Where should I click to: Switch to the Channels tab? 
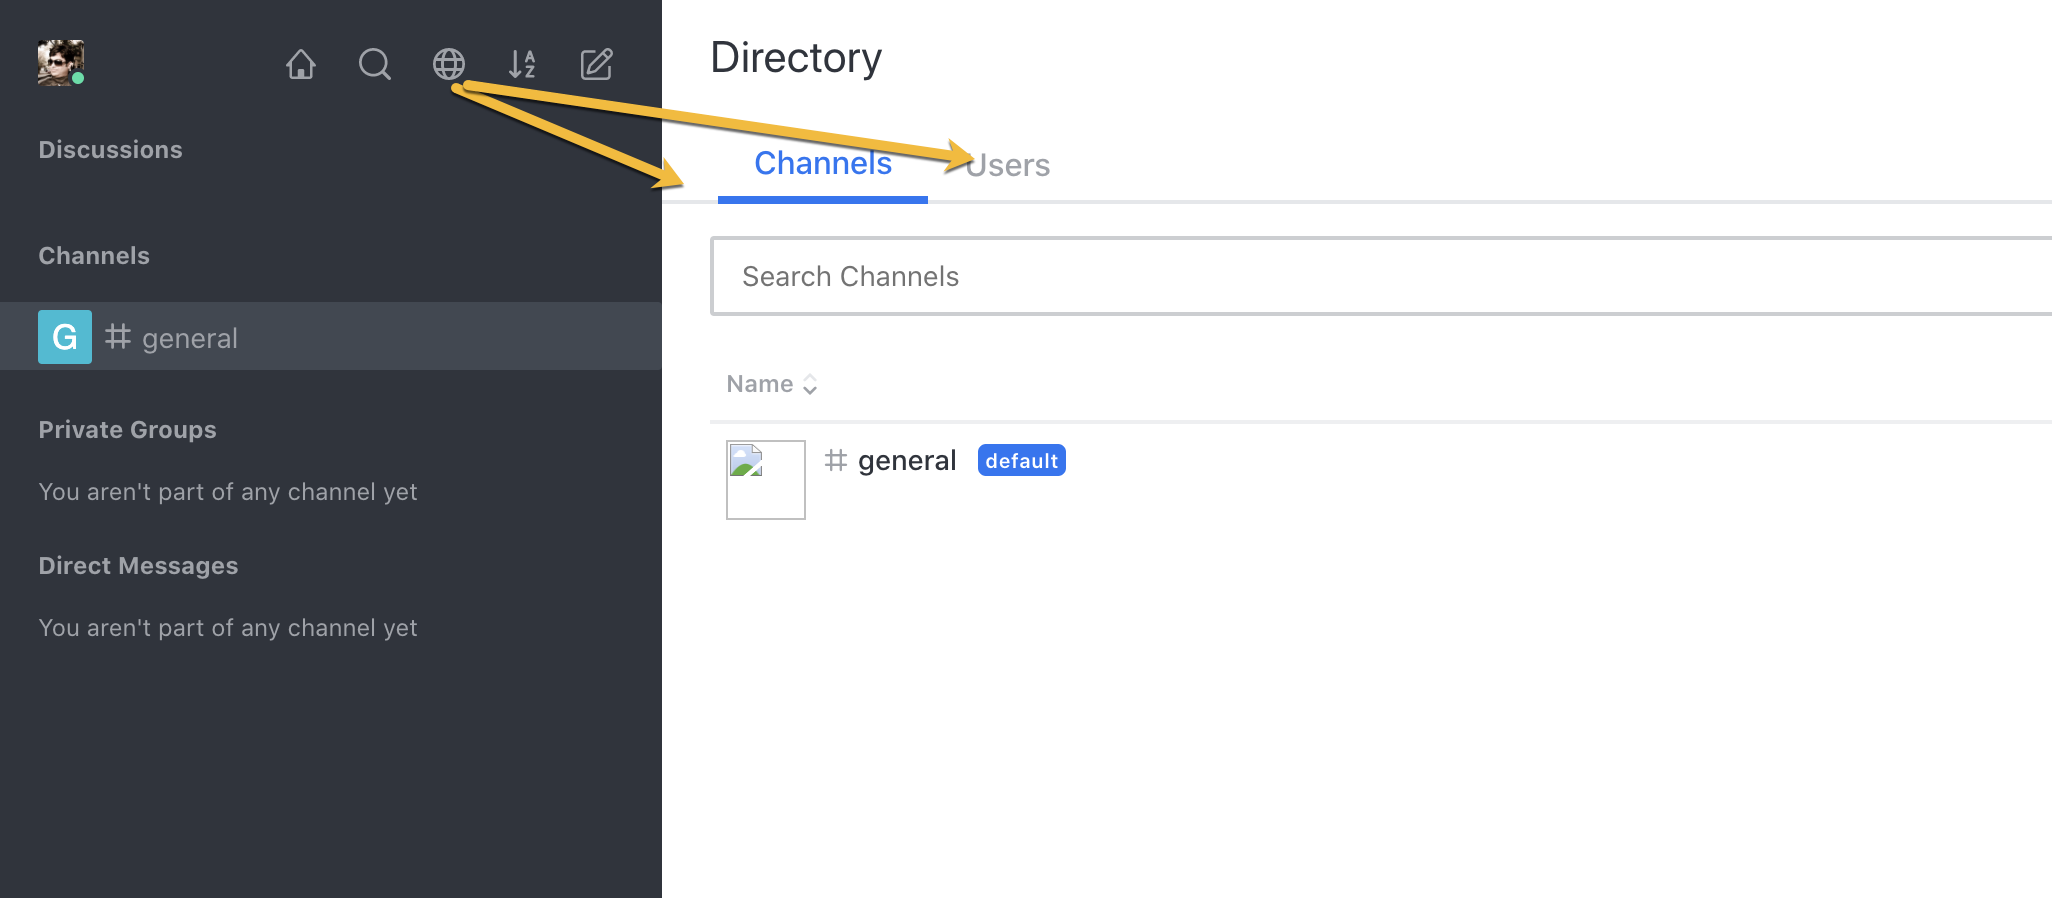click(x=822, y=164)
